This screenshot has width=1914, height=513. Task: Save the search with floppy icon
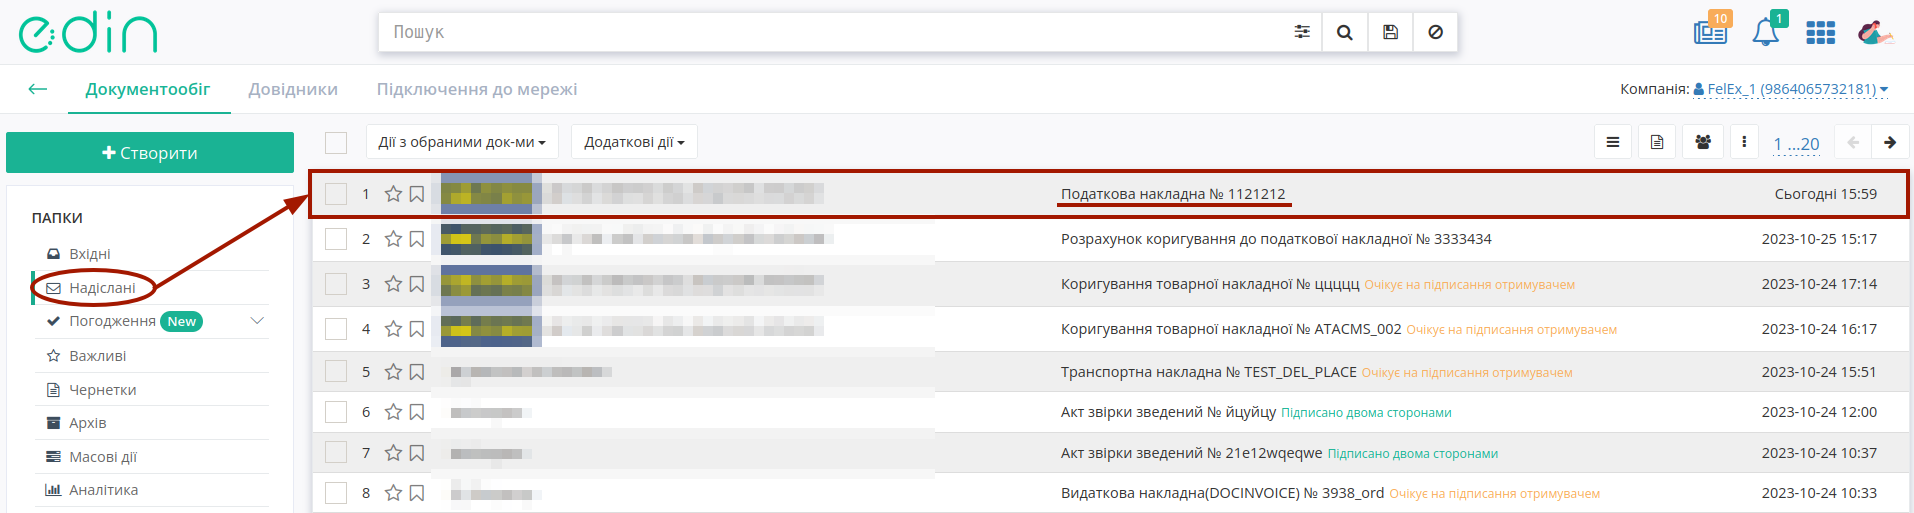[x=1390, y=32]
